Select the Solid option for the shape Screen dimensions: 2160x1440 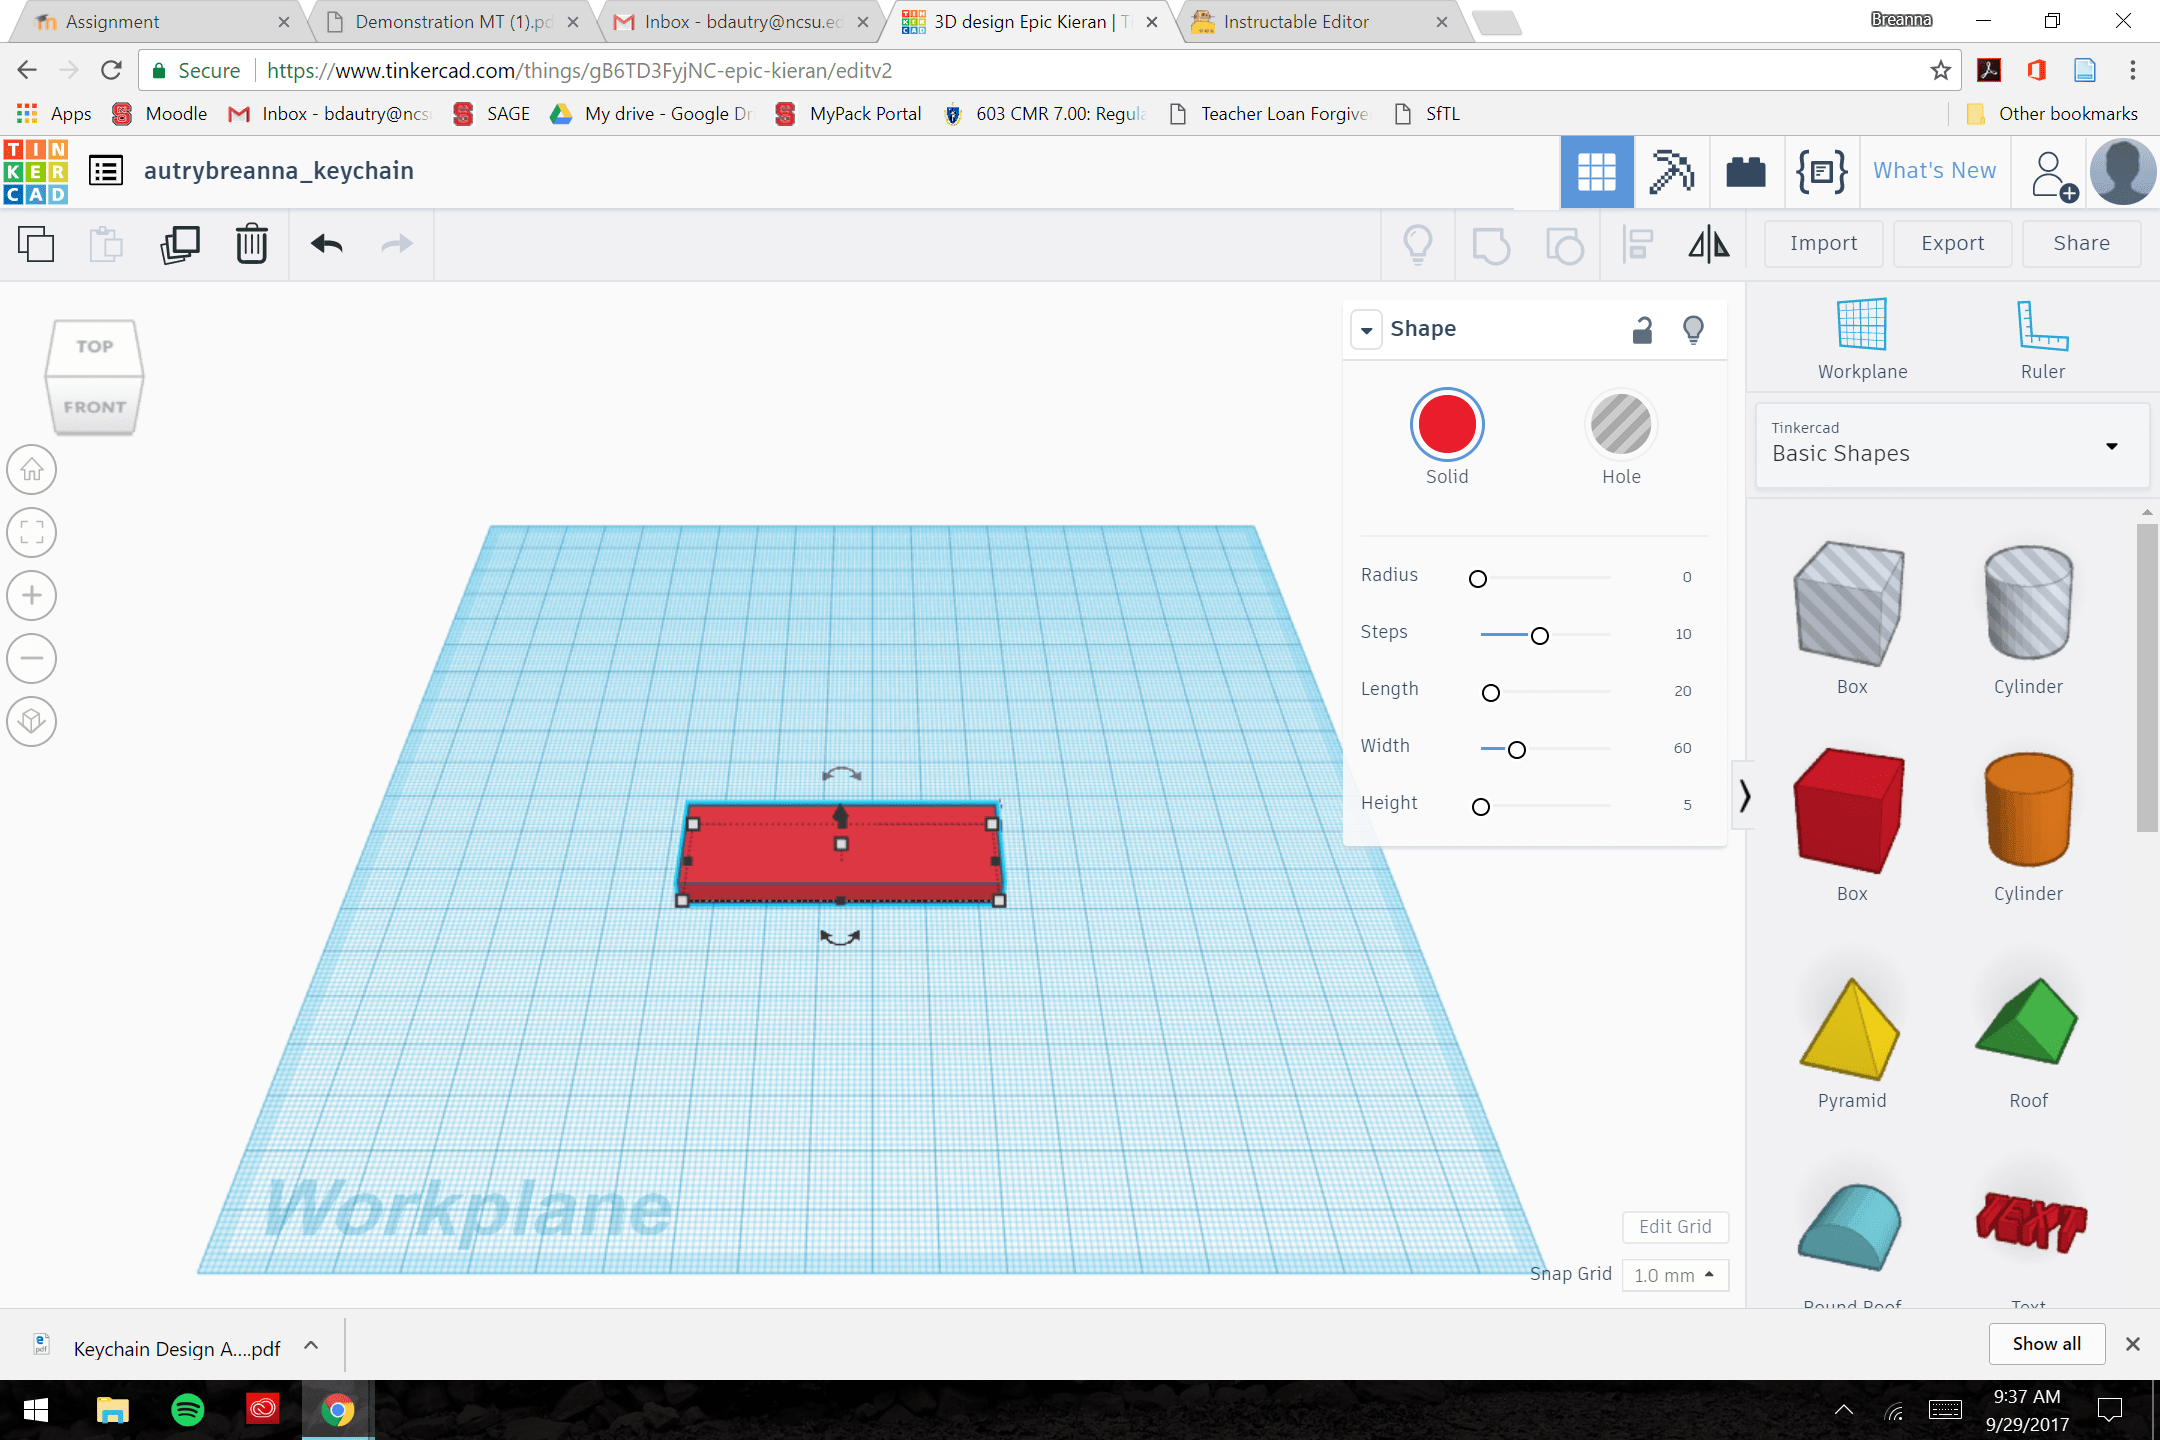pos(1447,424)
